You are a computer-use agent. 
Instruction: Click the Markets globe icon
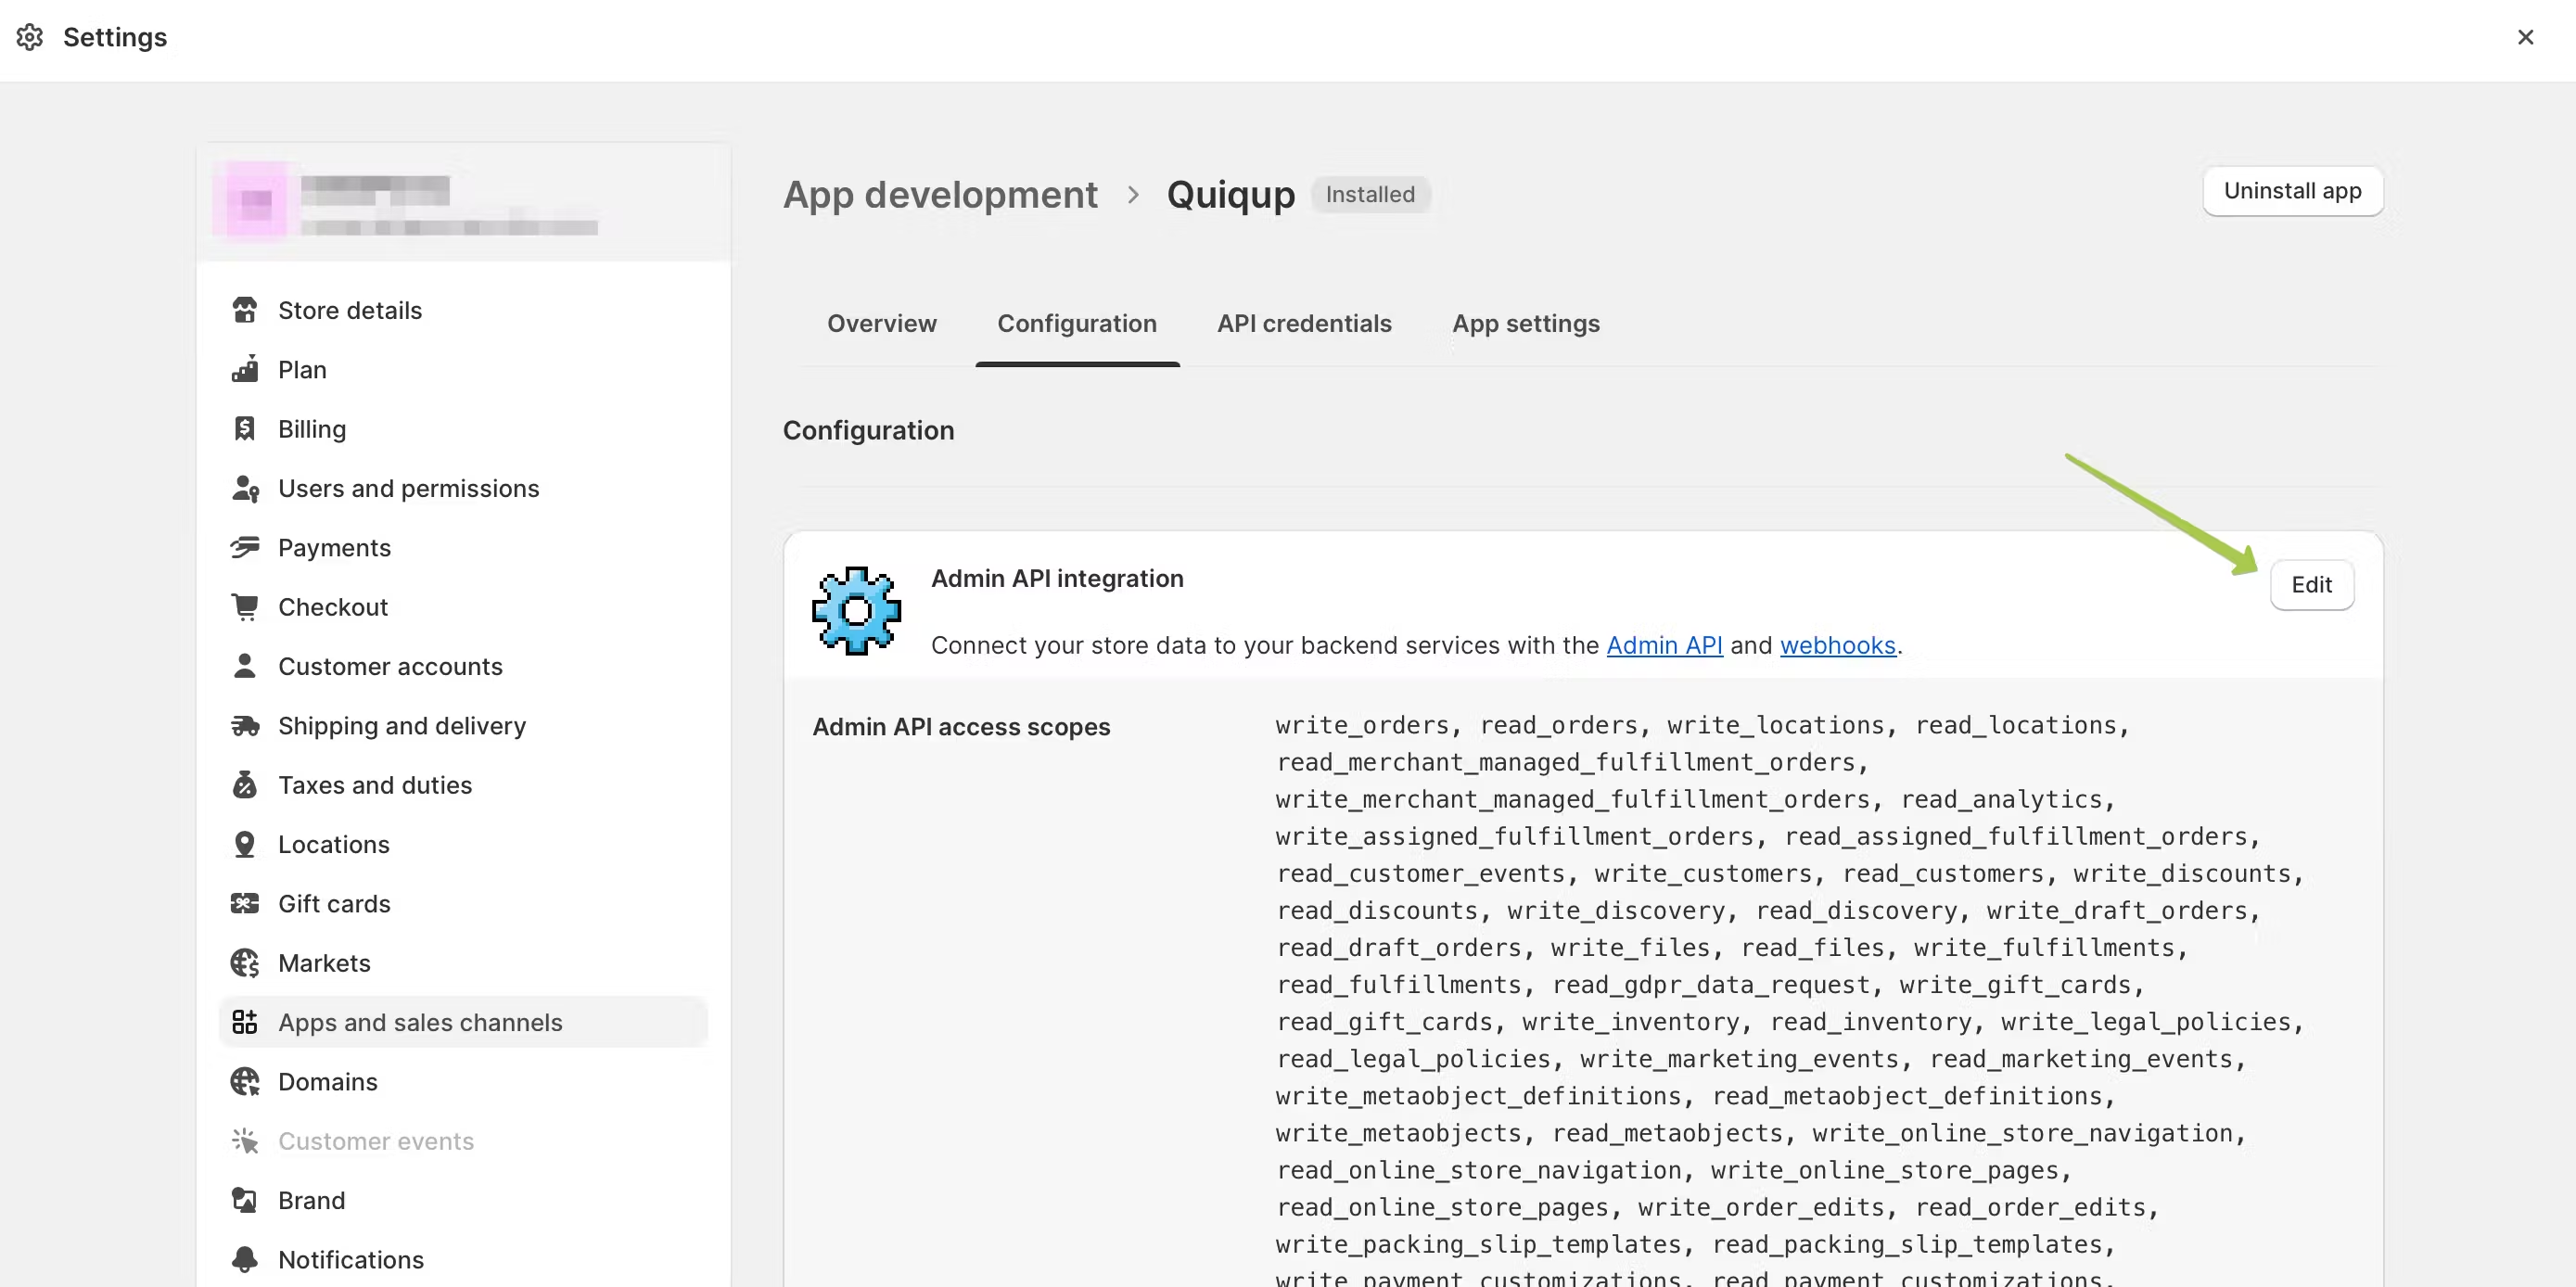click(244, 963)
